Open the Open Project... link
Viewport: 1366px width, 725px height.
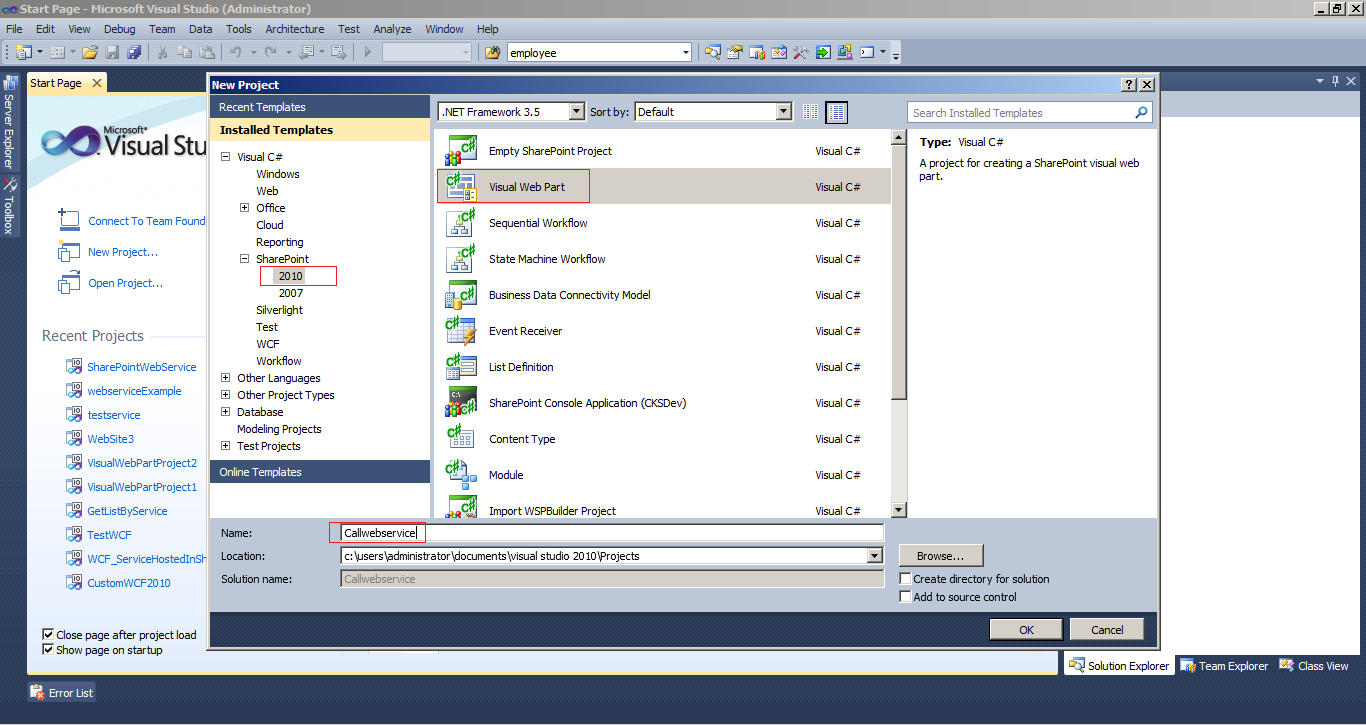(x=125, y=283)
